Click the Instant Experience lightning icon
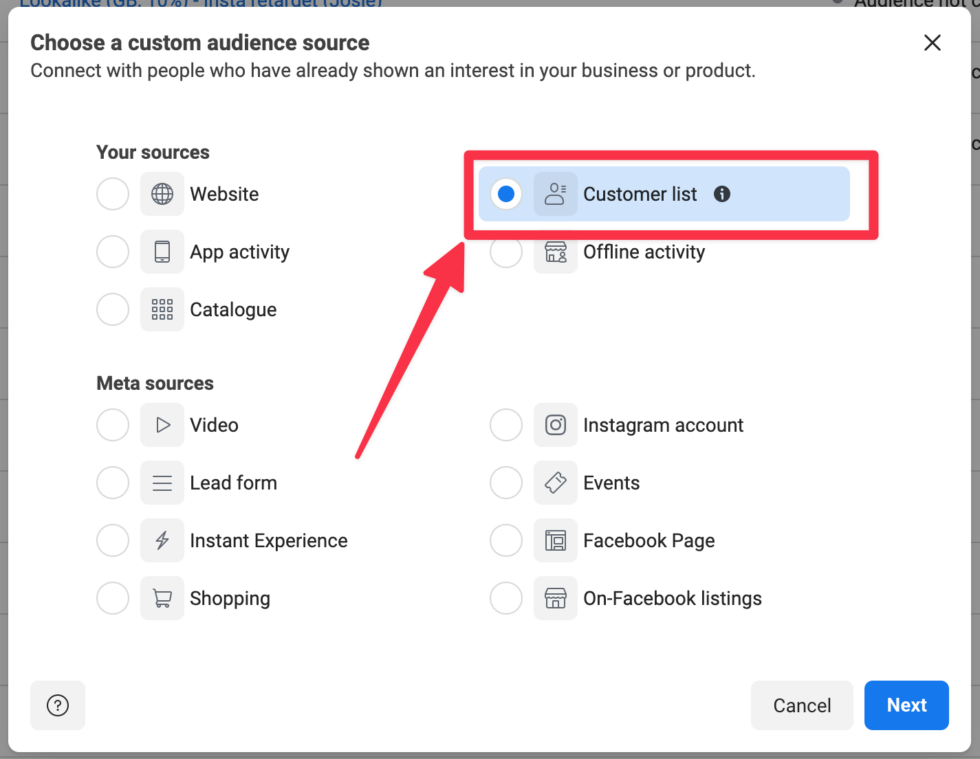980x759 pixels. [x=161, y=540]
